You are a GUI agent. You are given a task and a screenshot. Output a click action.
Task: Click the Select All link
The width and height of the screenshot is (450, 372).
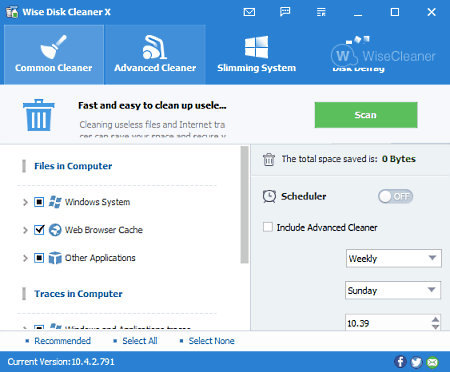click(x=140, y=341)
